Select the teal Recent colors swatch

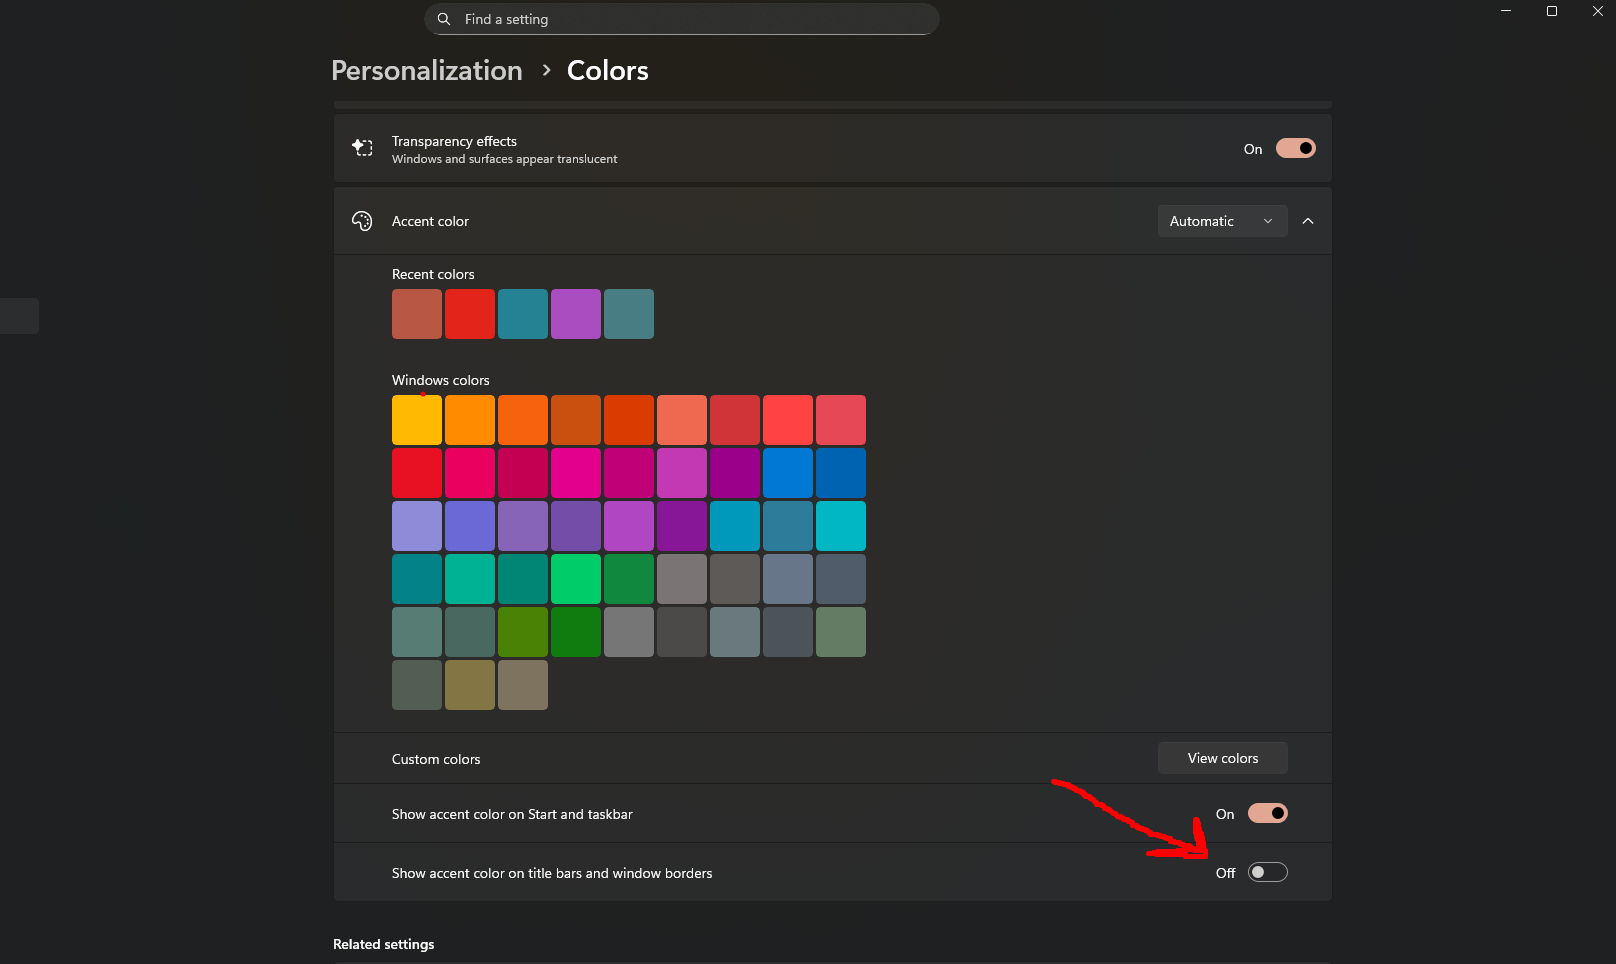pos(522,313)
